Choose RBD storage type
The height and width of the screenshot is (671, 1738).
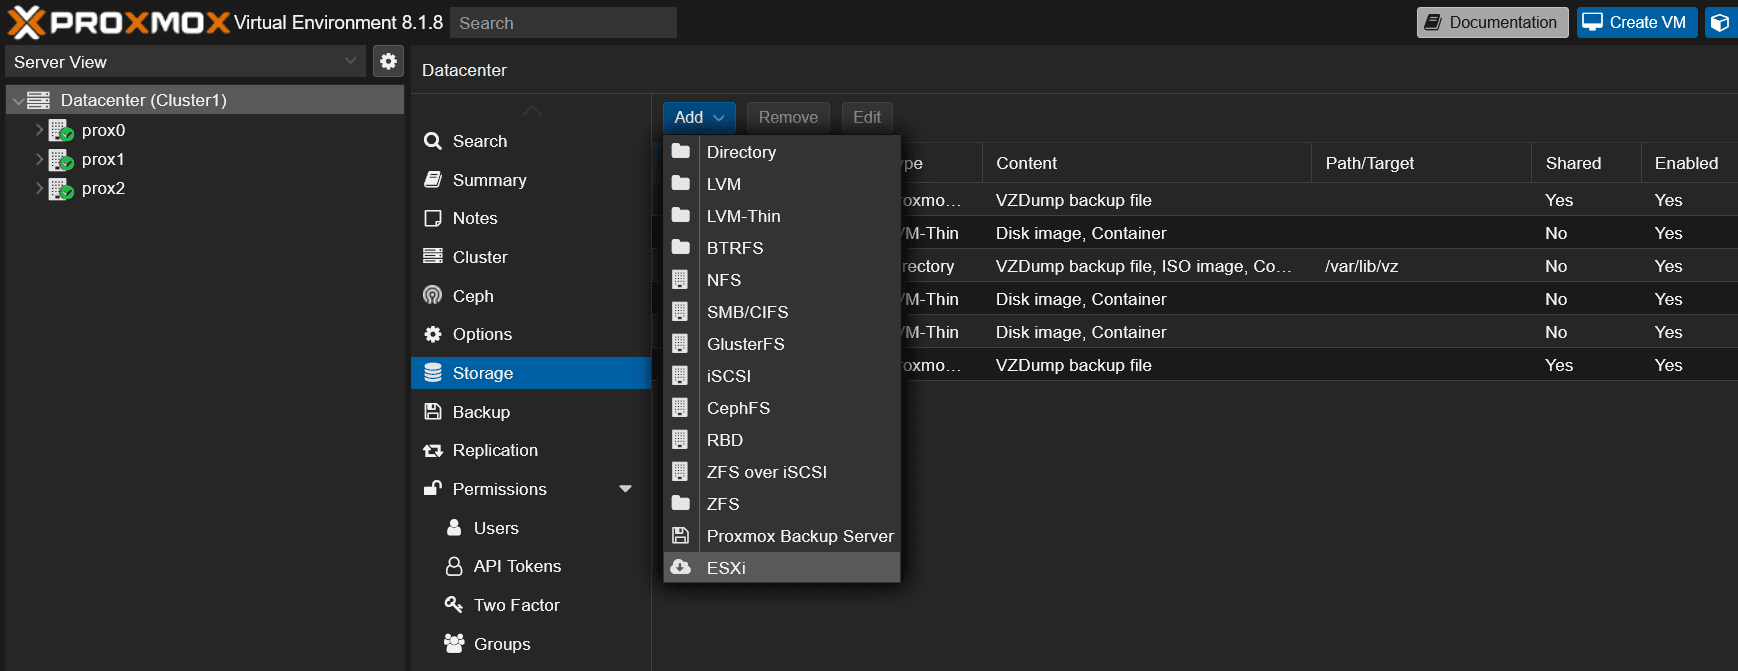(782, 440)
